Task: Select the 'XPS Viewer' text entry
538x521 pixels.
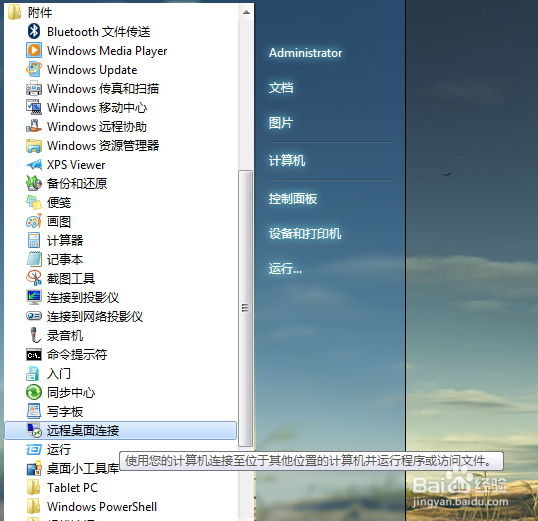Action: 76,165
